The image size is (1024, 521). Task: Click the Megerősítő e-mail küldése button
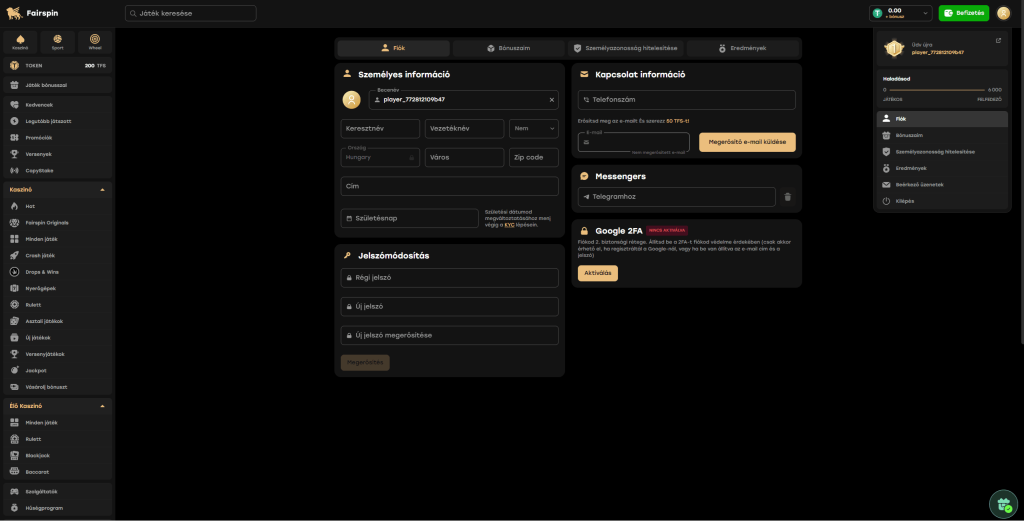pyautogui.click(x=747, y=142)
